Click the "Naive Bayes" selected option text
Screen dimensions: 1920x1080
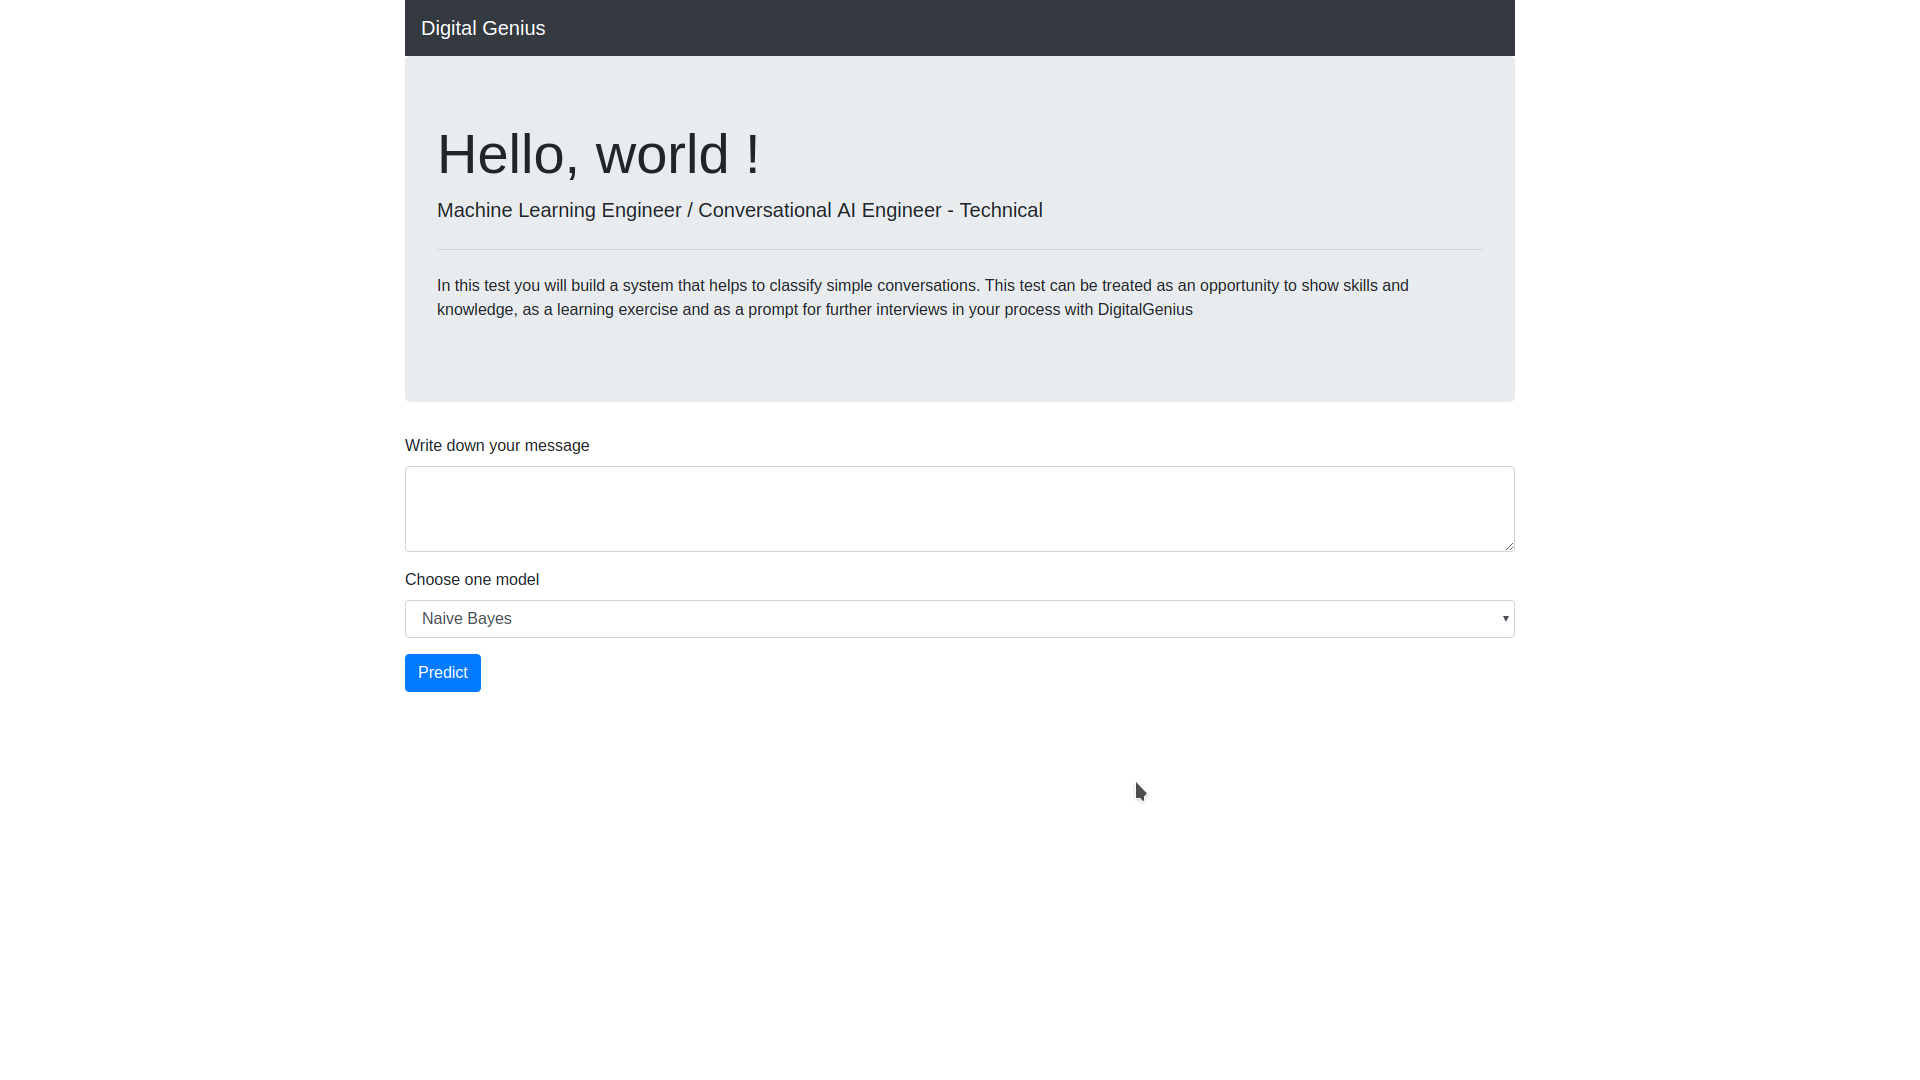[467, 619]
